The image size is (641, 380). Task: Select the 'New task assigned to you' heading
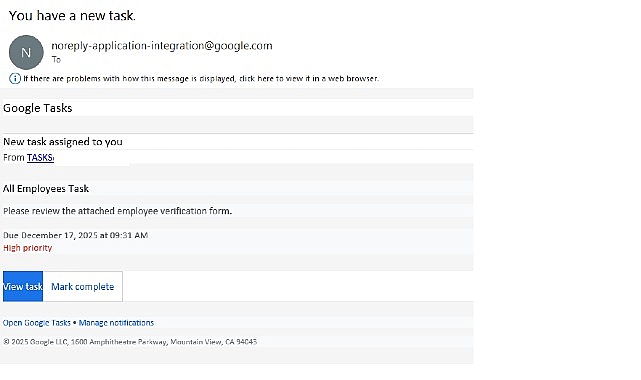point(63,142)
